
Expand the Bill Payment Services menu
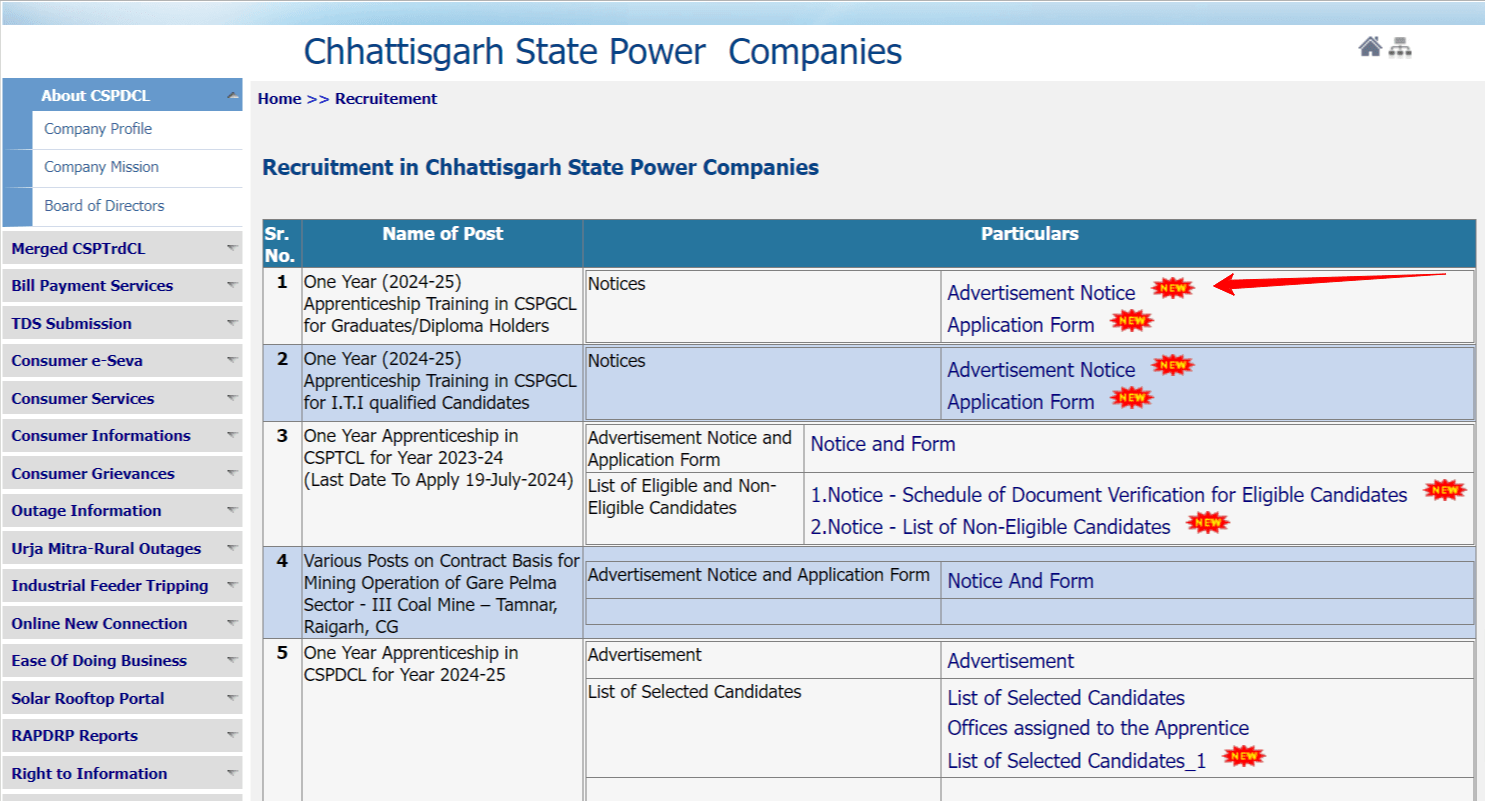tap(232, 286)
